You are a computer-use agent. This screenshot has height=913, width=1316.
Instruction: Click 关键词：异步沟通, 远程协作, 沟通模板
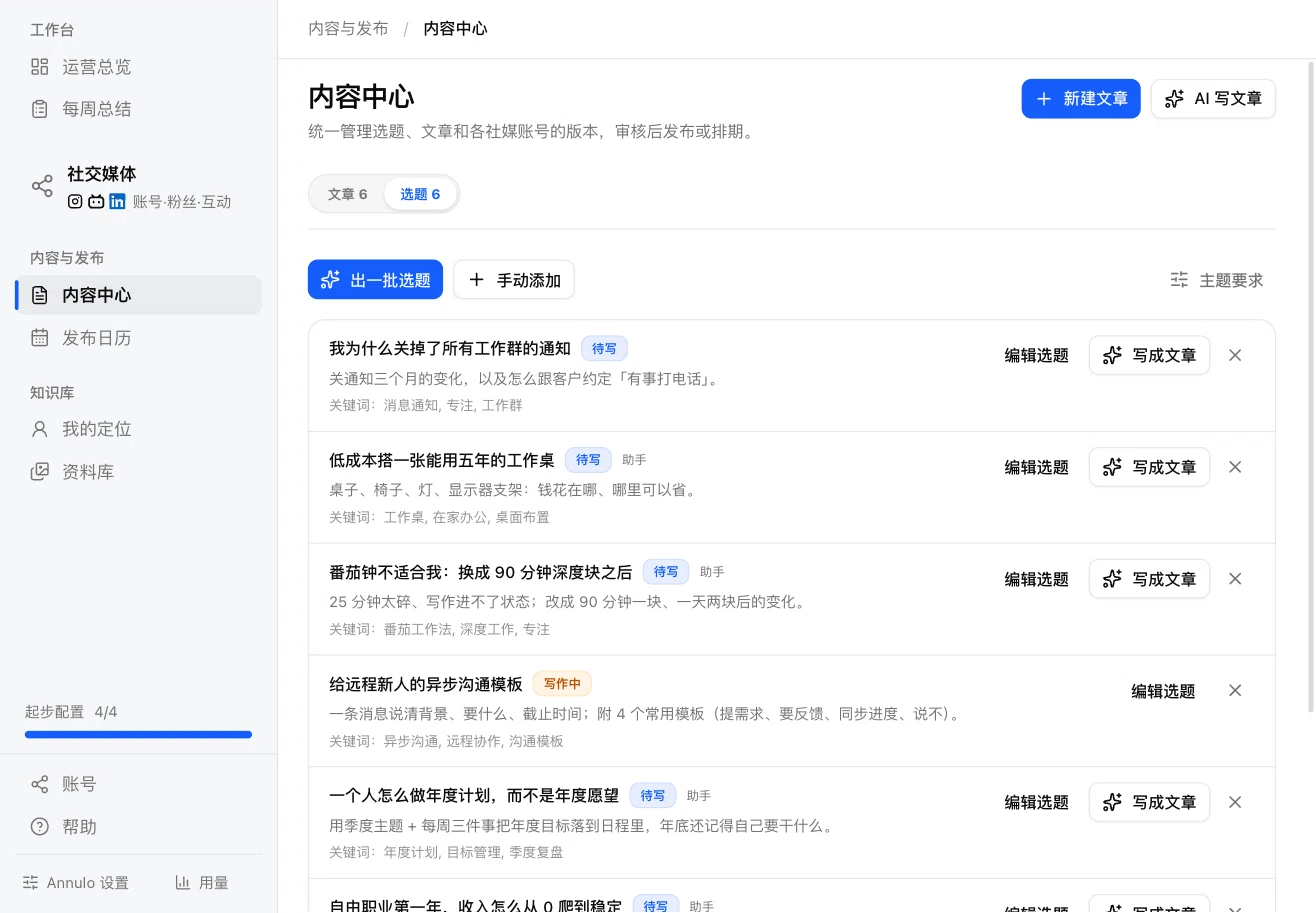[x=446, y=741]
